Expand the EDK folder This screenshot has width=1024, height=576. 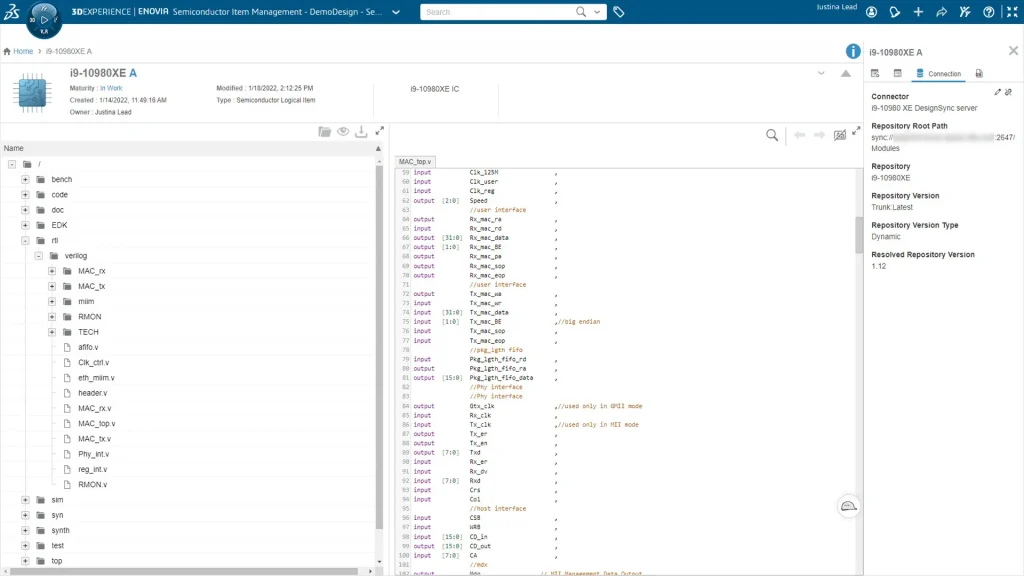[25, 225]
